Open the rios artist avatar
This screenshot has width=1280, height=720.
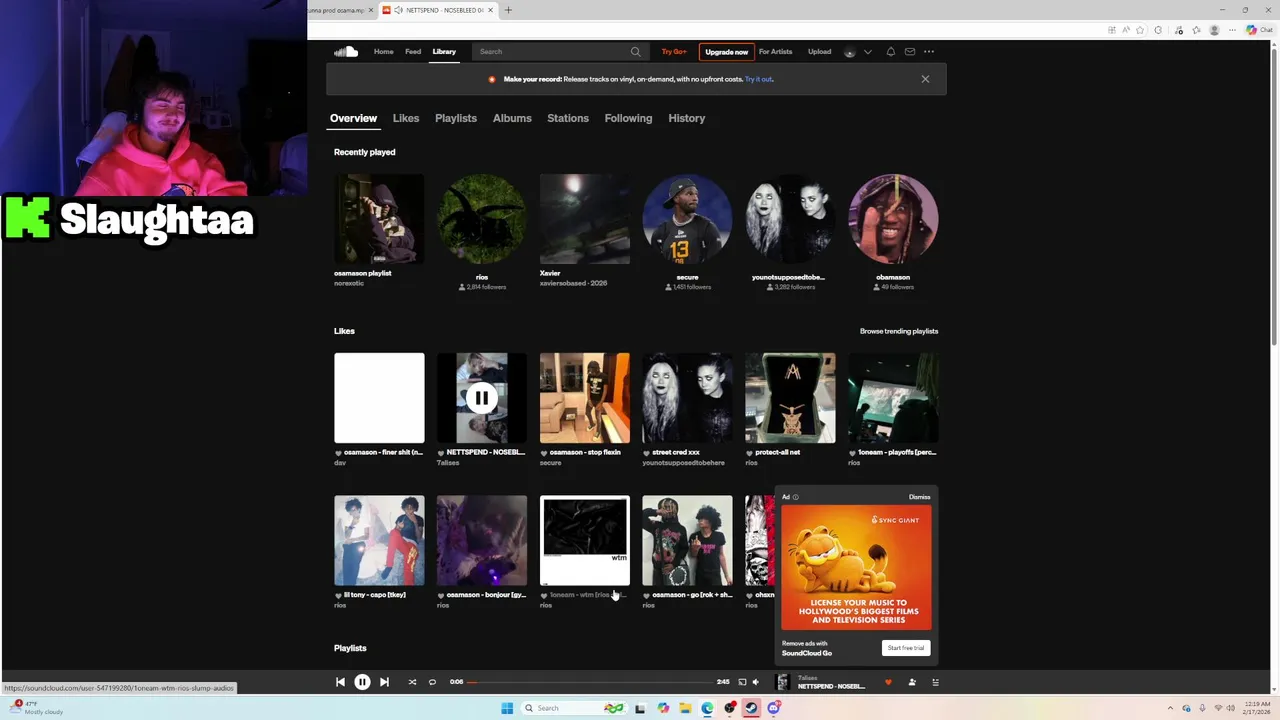tap(482, 219)
